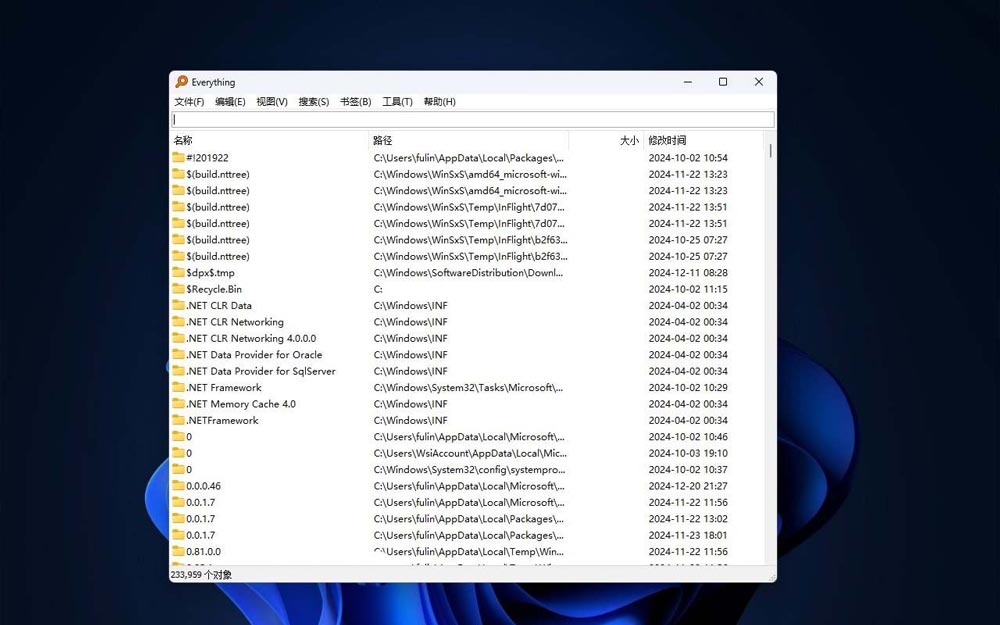Click folder icon of .NET Data Provider for Oracle
The height and width of the screenshot is (625, 1000).
point(179,355)
